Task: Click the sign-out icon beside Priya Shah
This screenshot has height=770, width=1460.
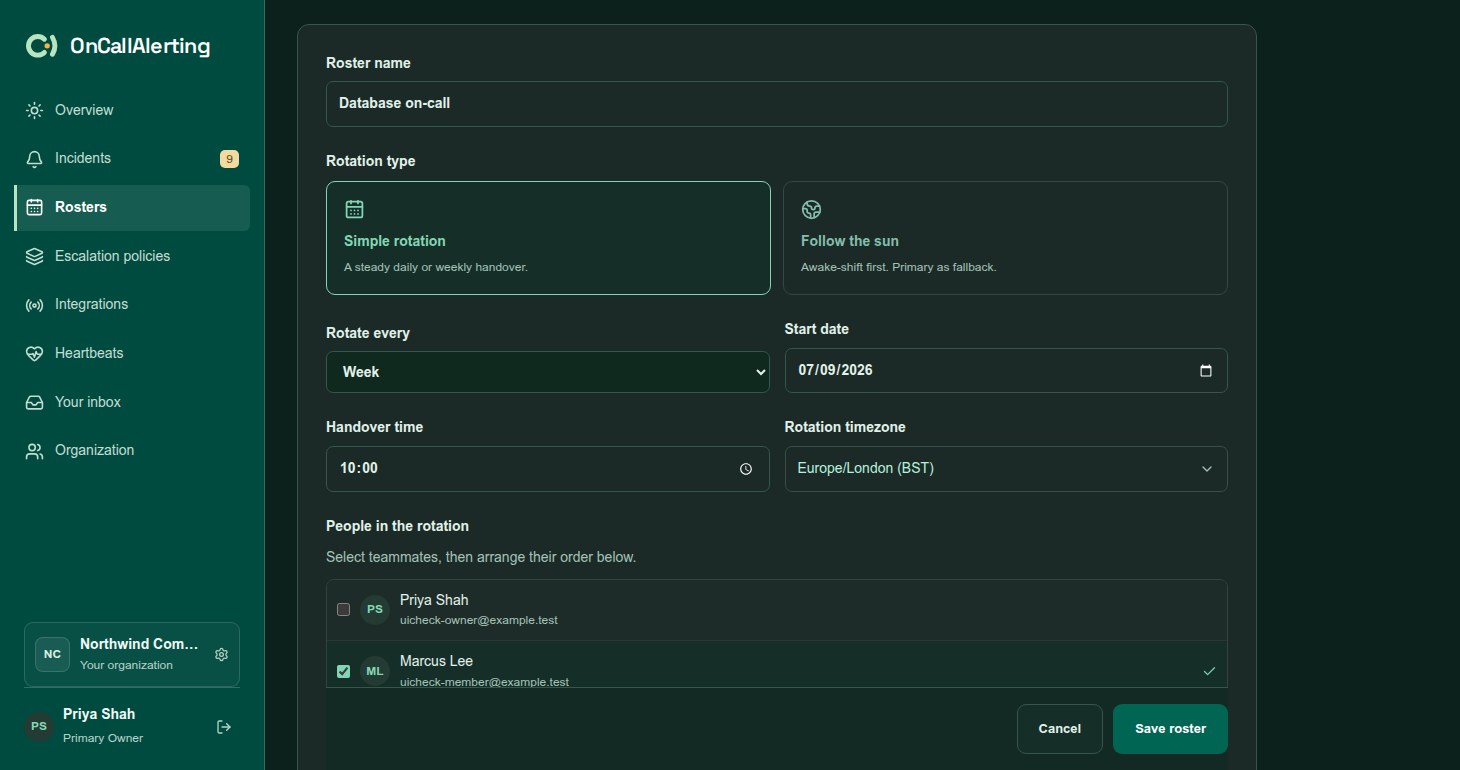Action: [224, 727]
